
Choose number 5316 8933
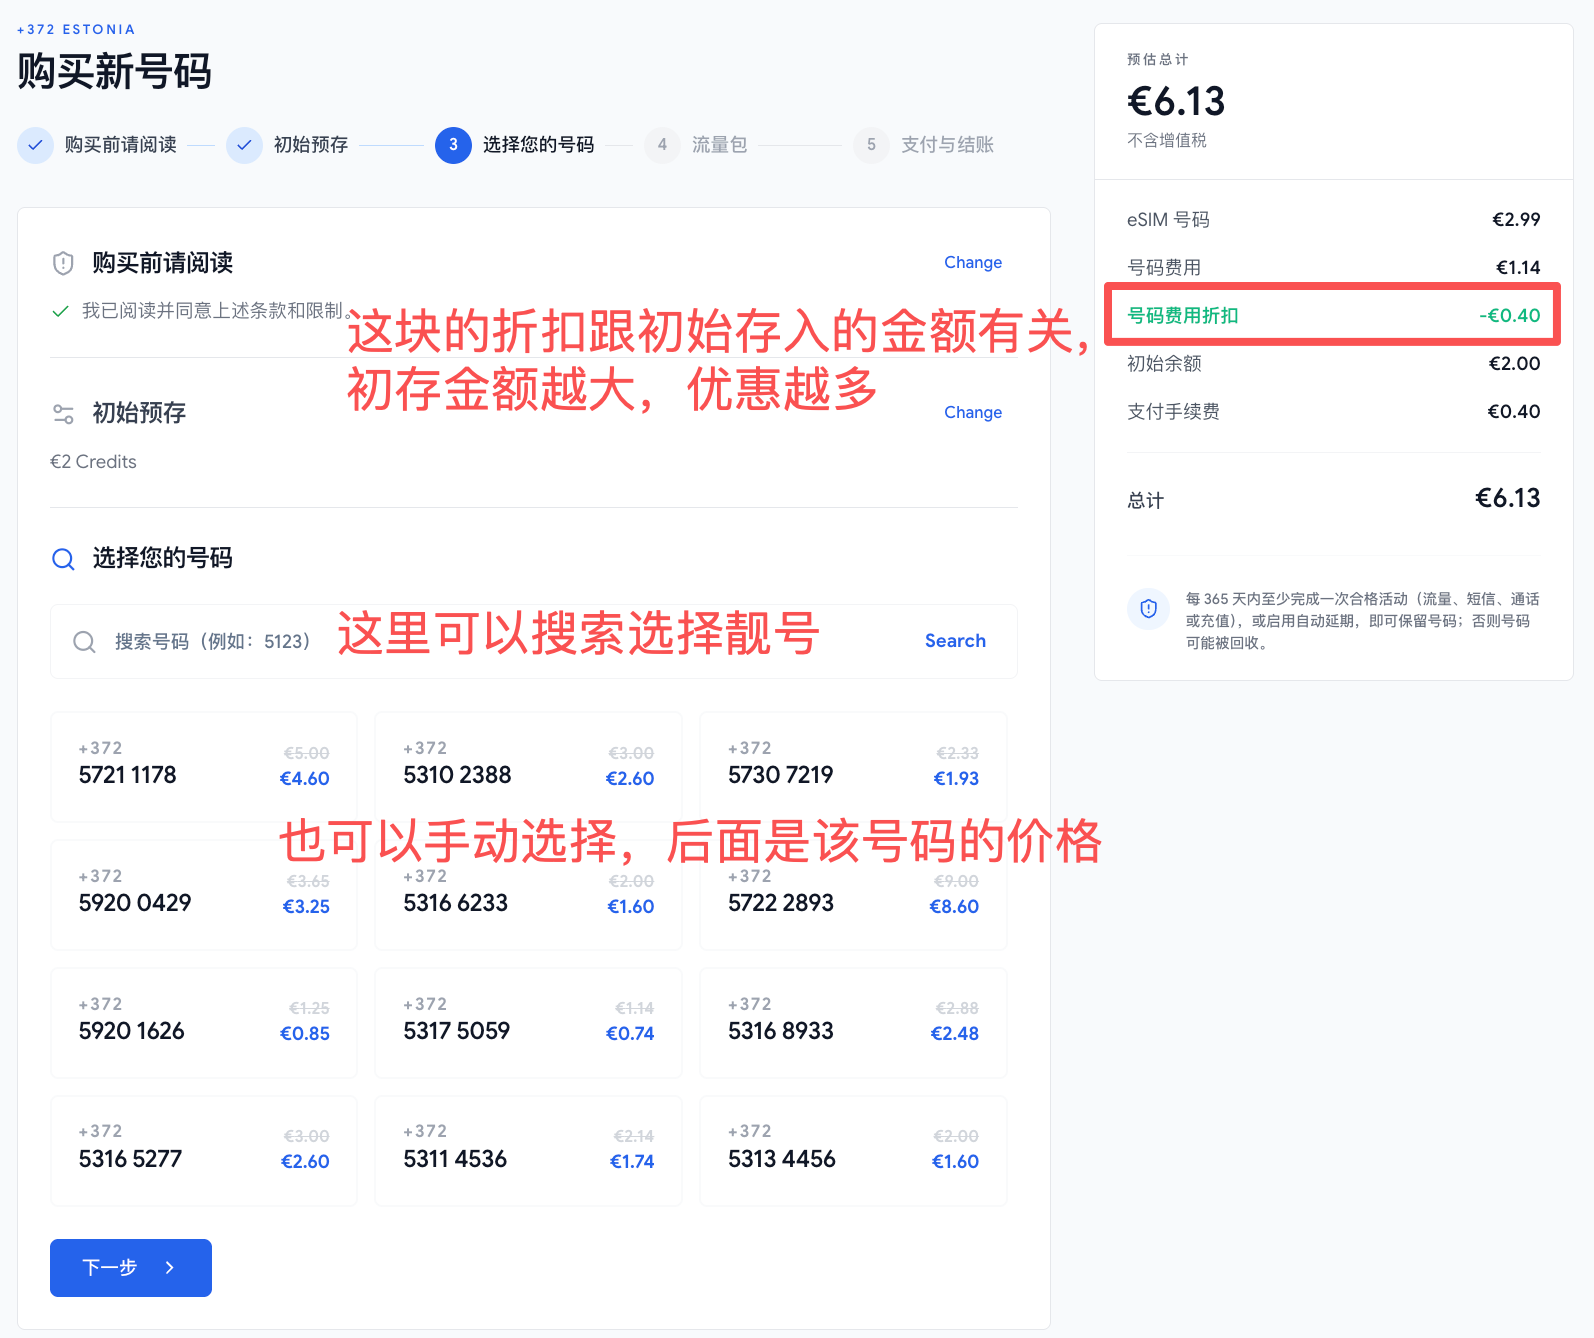(853, 1023)
